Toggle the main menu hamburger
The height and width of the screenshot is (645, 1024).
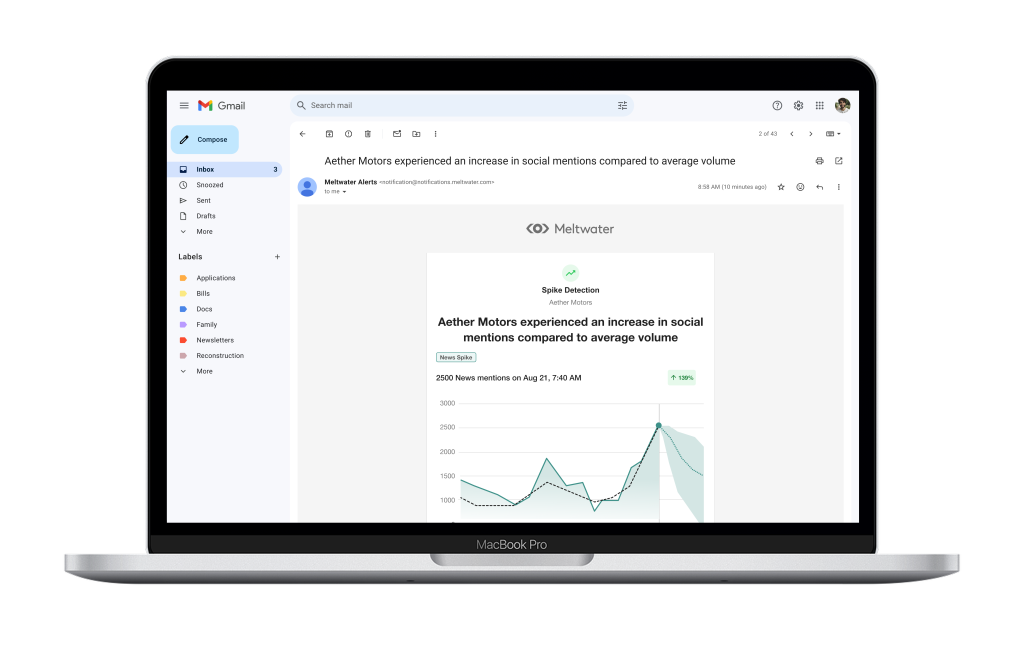184,106
